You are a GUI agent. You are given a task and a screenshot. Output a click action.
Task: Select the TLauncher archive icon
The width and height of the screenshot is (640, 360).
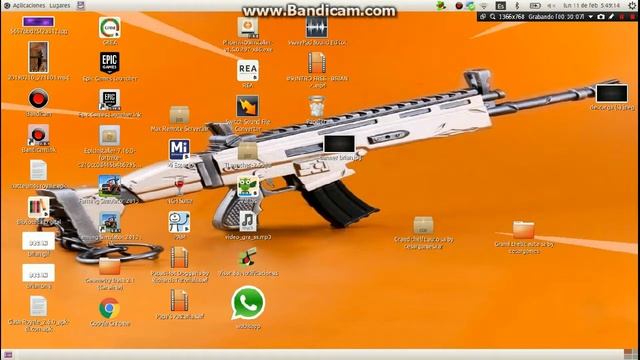(x=248, y=151)
